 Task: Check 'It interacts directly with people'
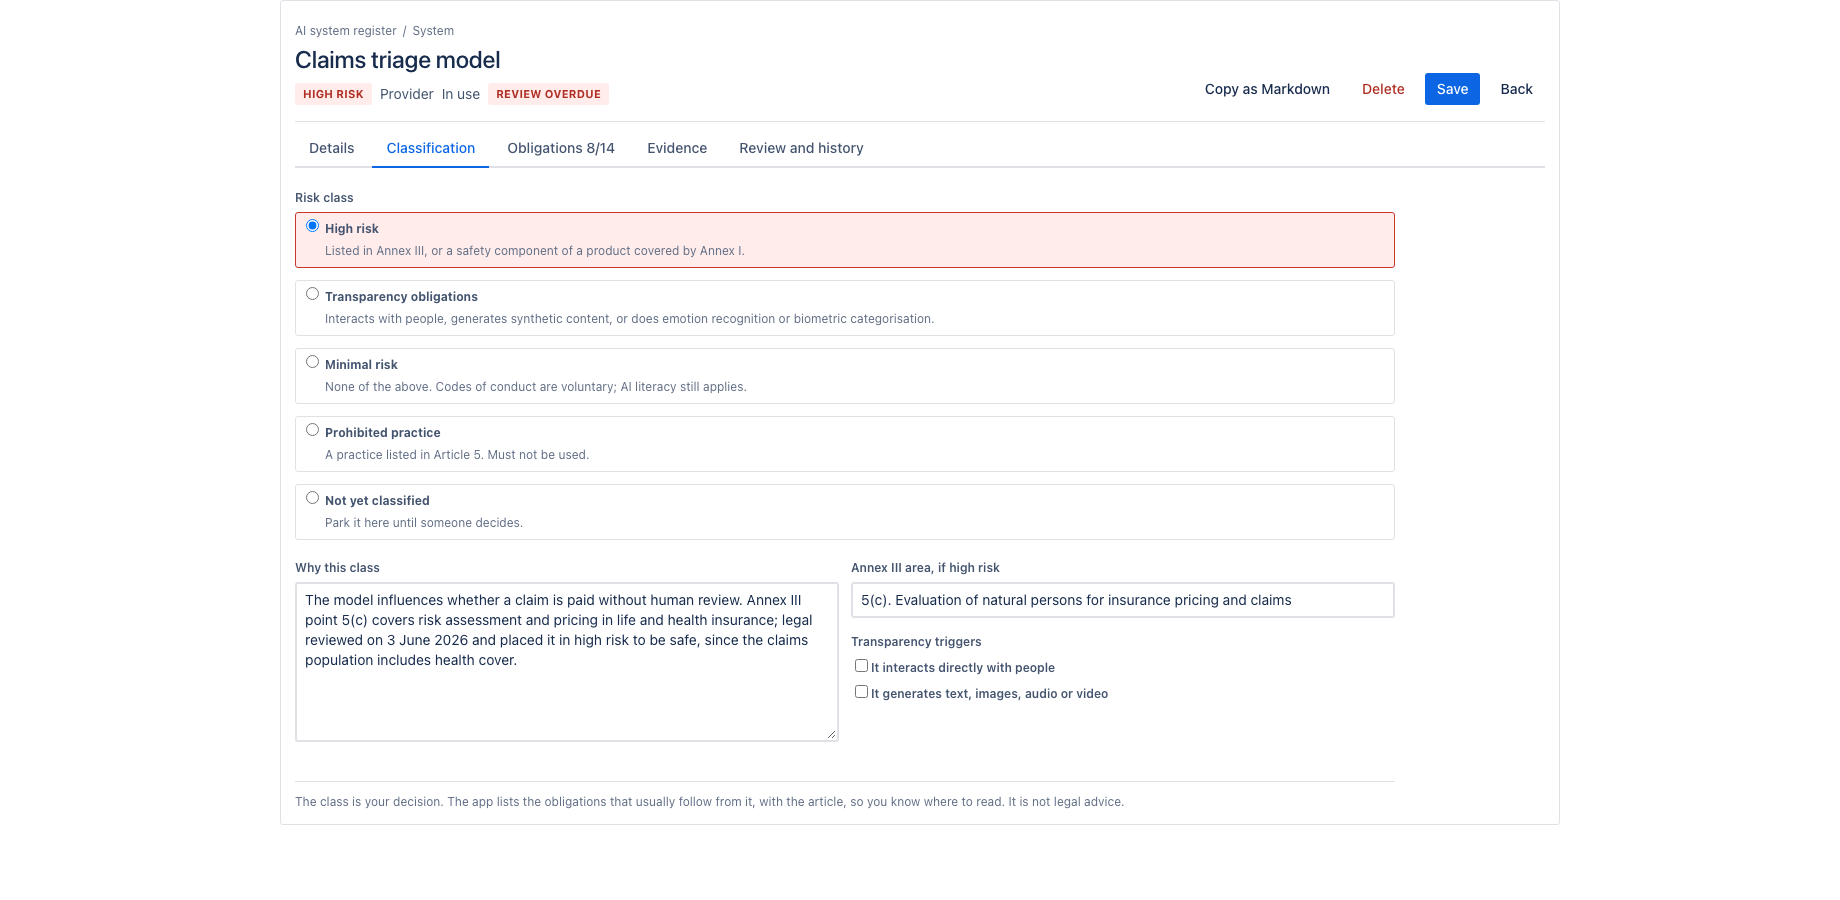pyautogui.click(x=861, y=666)
